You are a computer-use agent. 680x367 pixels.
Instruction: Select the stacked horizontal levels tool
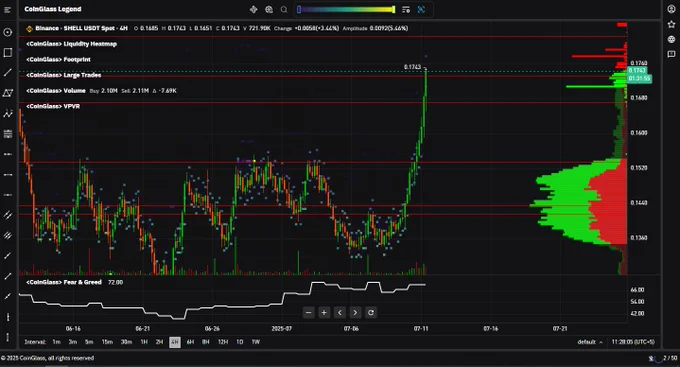click(x=7, y=134)
